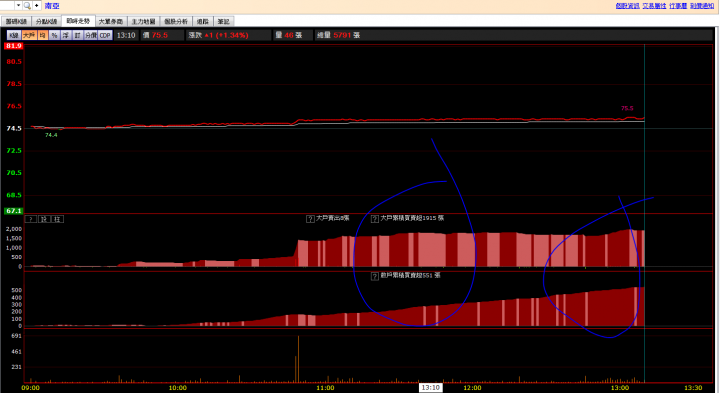Open the 個股分析 tab
Image resolution: width=720 pixels, height=393 pixels.
point(176,22)
